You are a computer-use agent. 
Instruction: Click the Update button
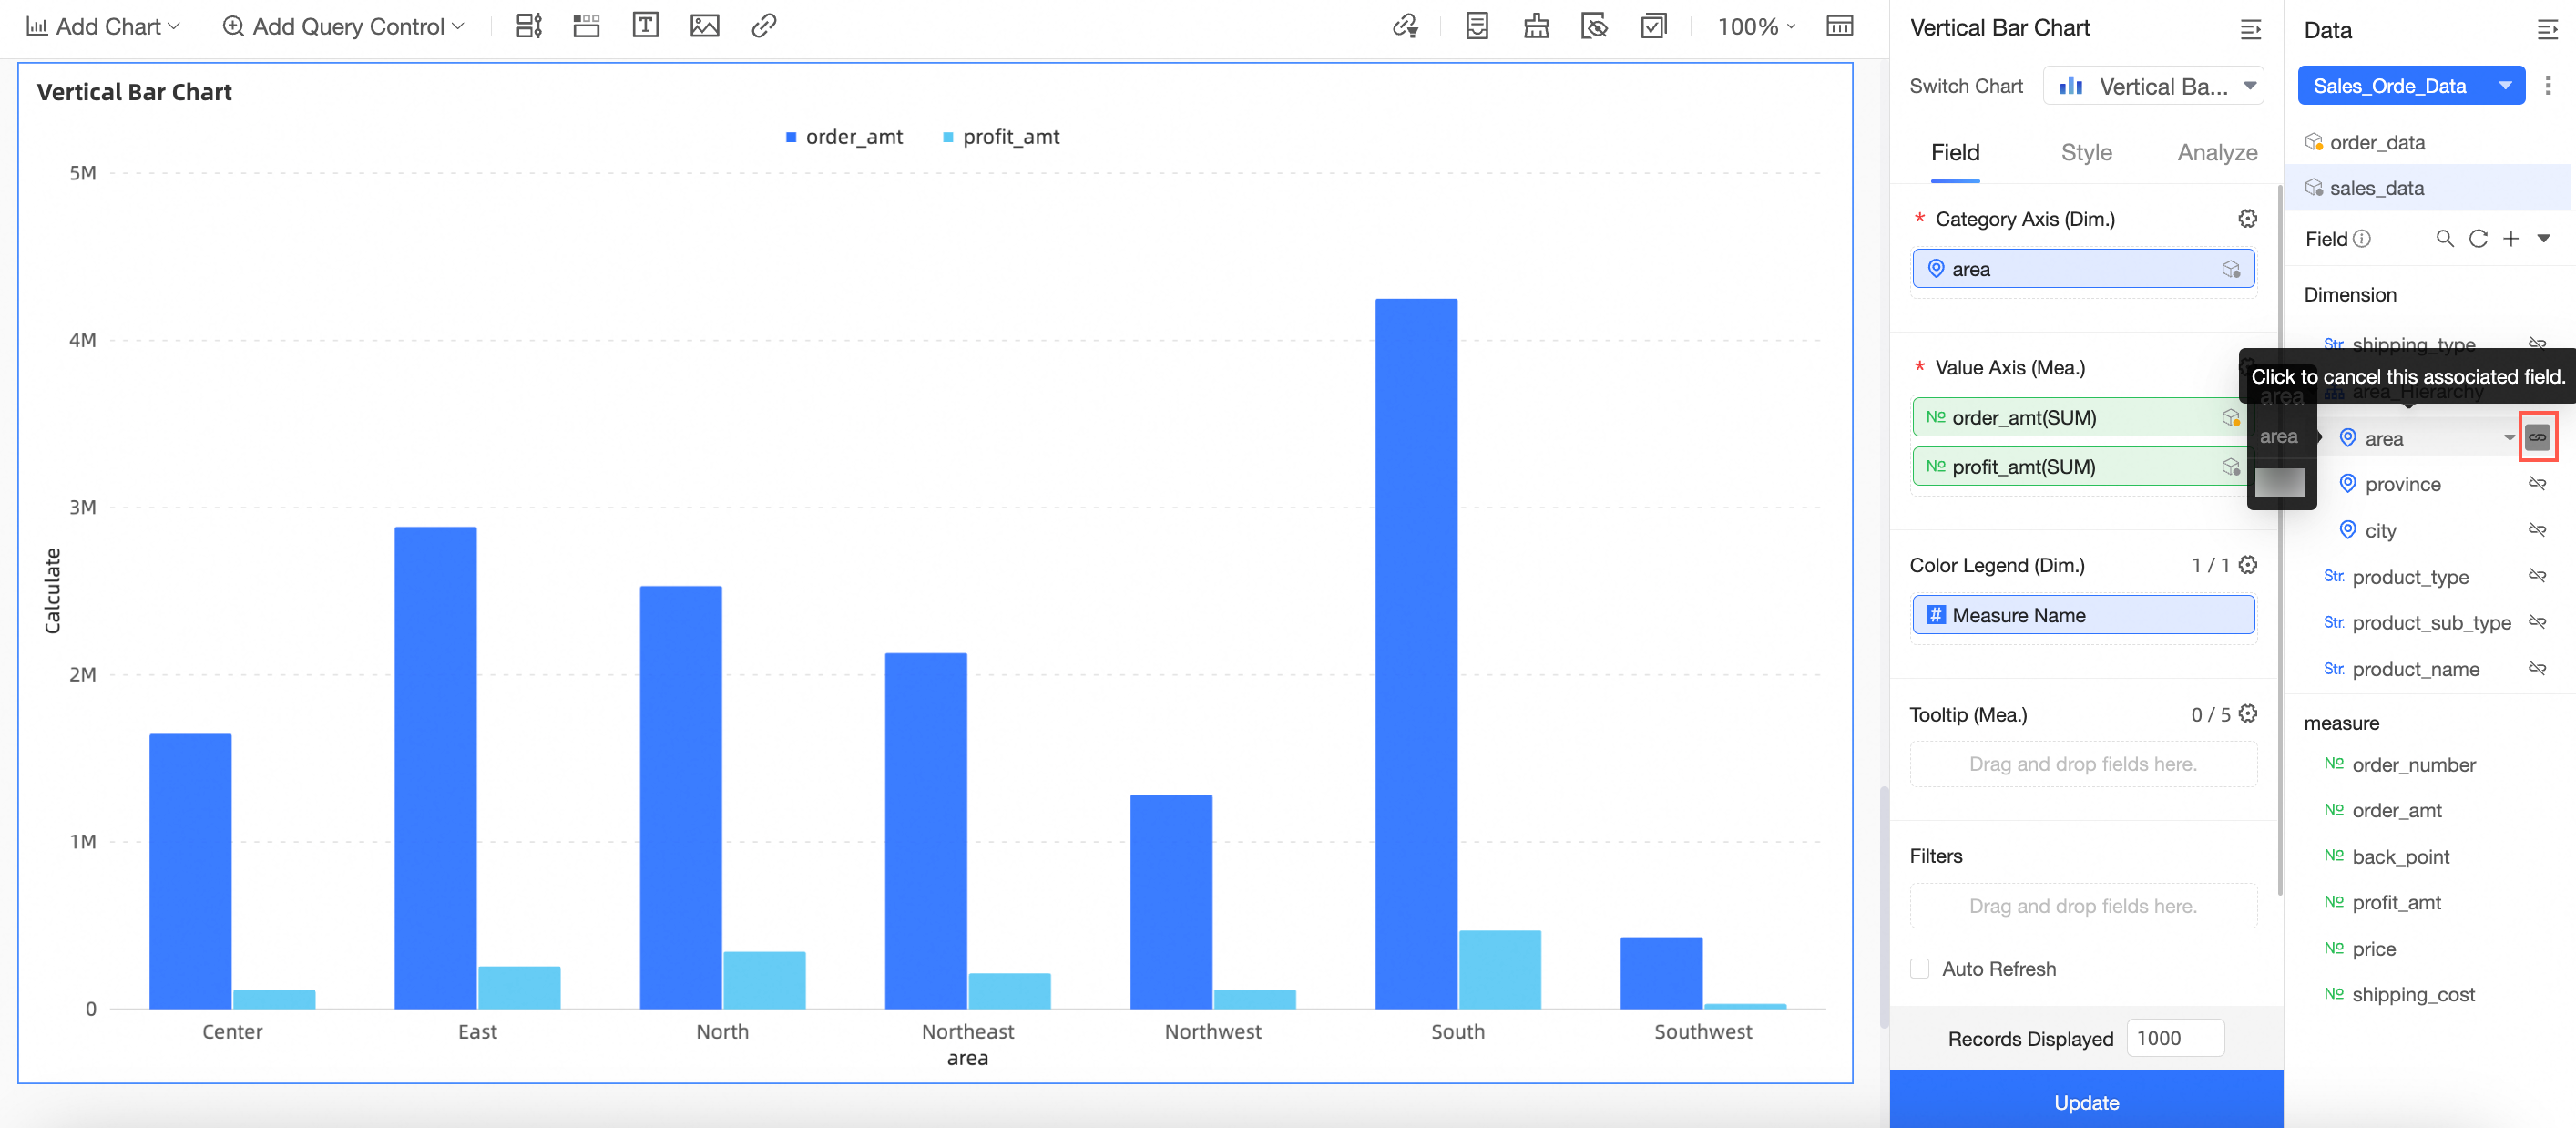(2085, 1102)
